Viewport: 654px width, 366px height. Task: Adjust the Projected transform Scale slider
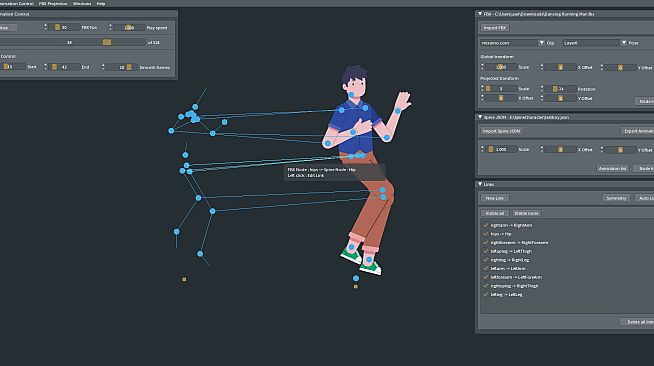click(x=501, y=89)
